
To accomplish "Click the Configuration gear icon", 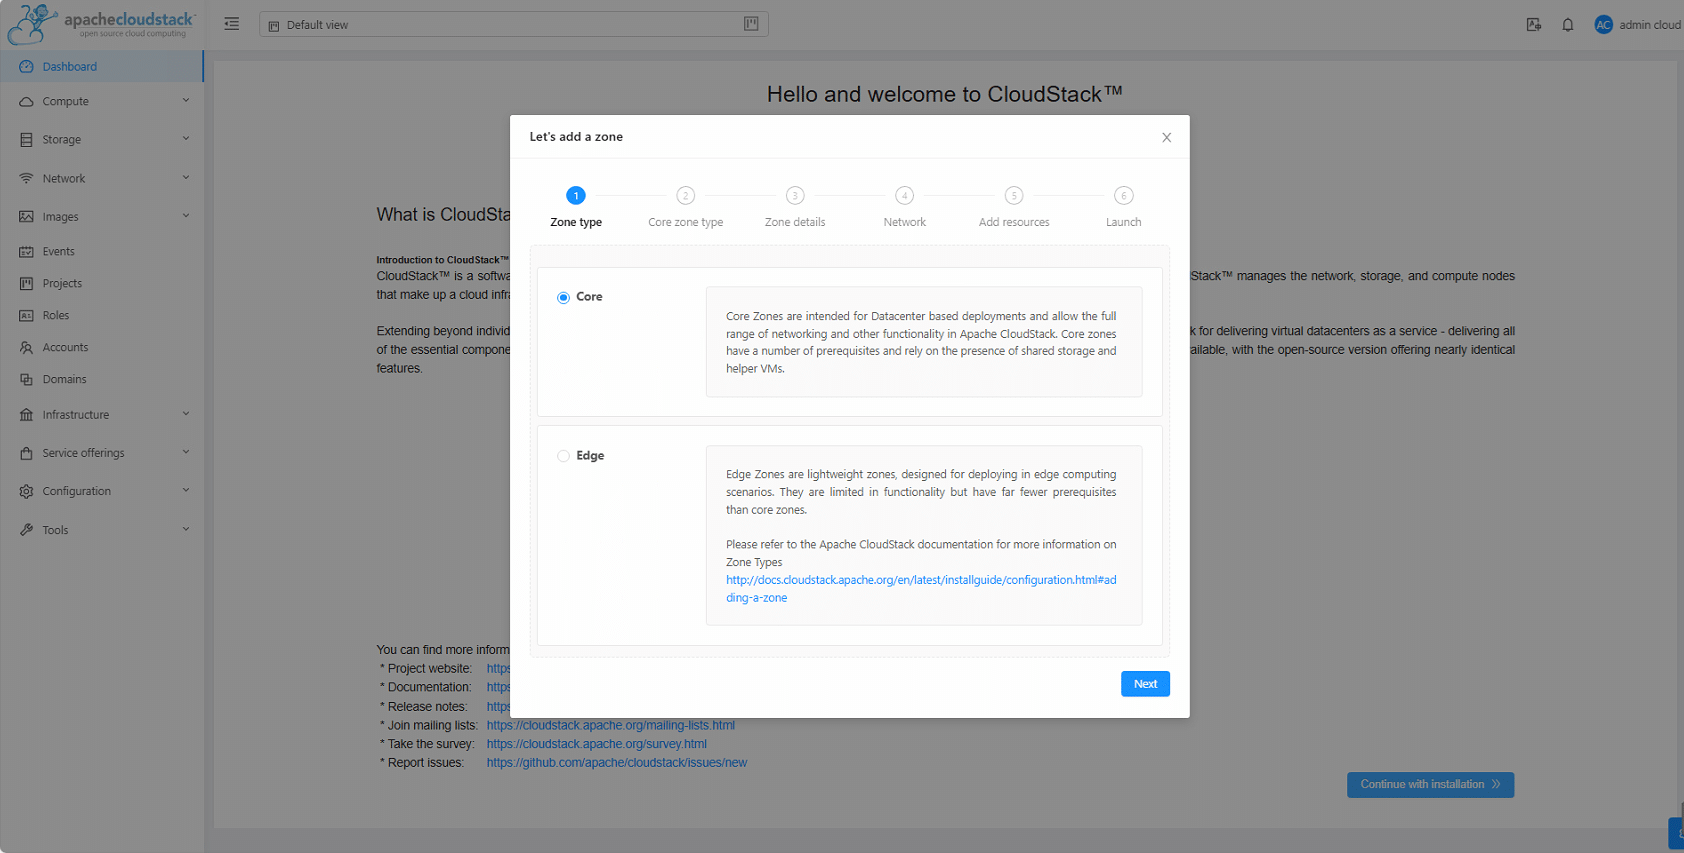I will point(26,492).
